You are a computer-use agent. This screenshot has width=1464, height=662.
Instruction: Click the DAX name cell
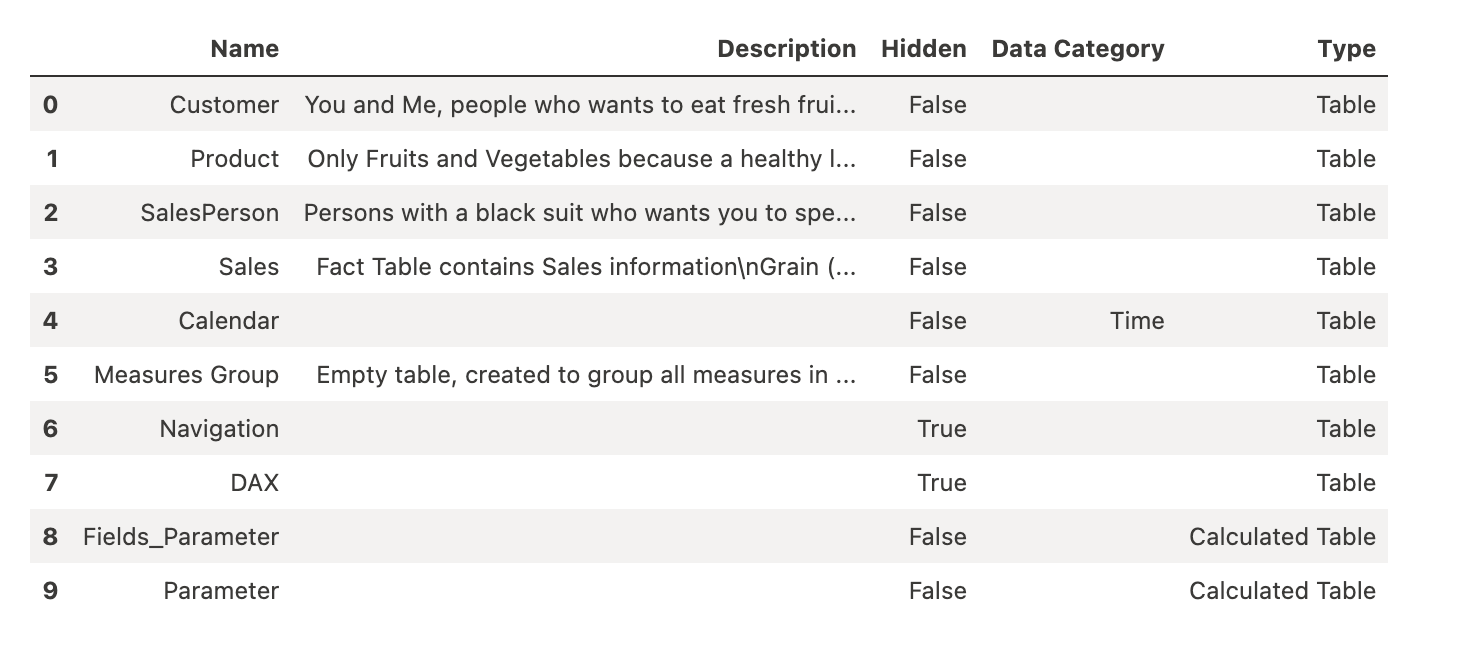click(255, 483)
